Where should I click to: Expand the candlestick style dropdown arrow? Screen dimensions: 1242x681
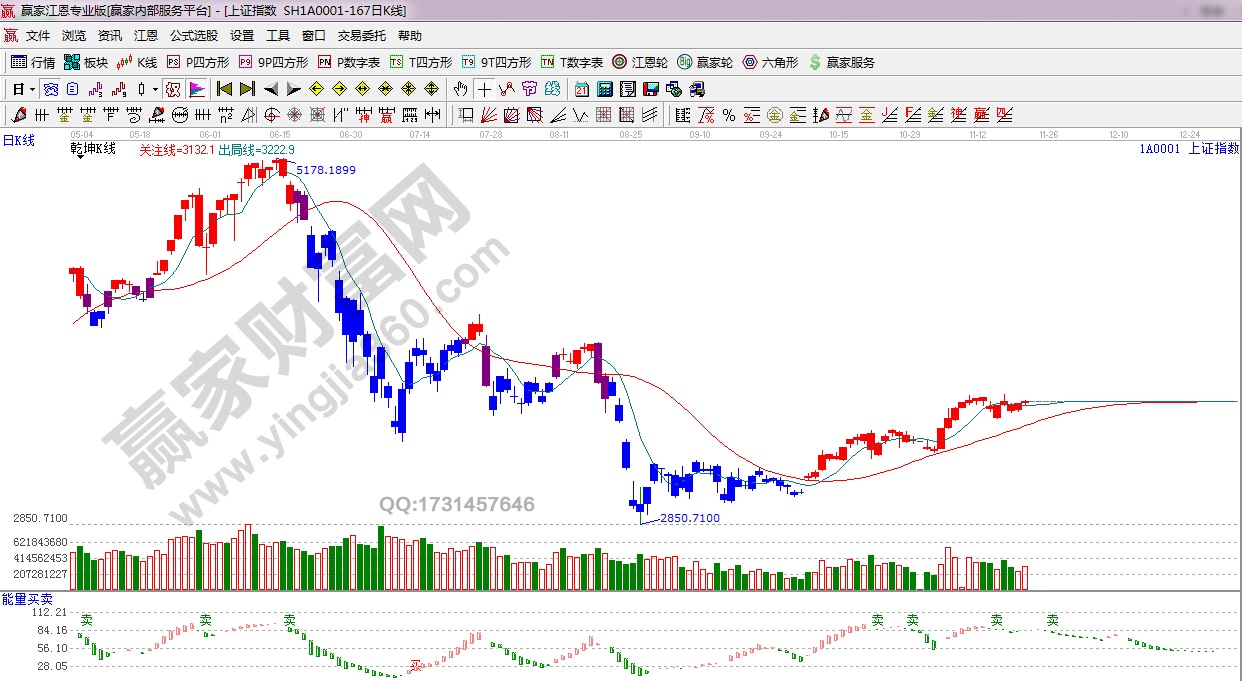point(155,88)
